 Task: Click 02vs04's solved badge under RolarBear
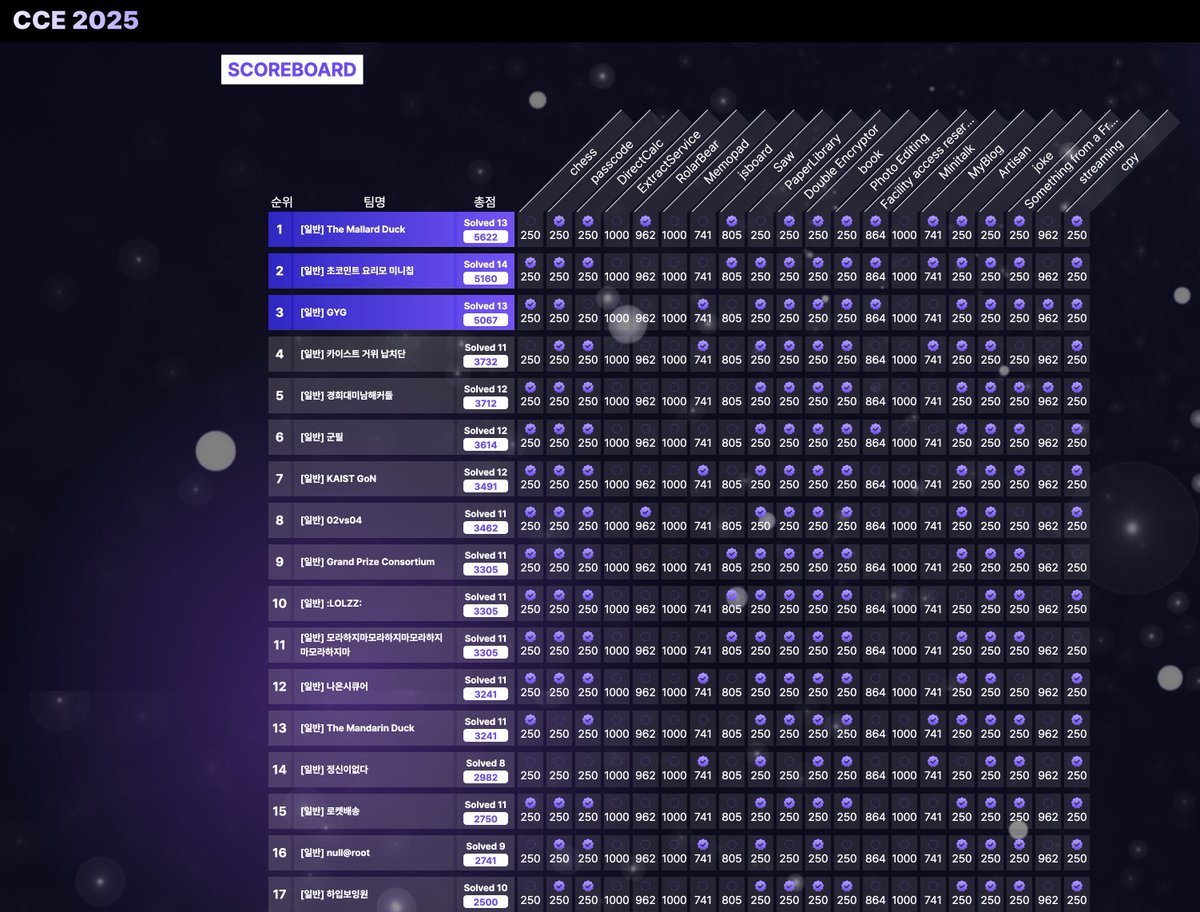pyautogui.click(x=645, y=512)
